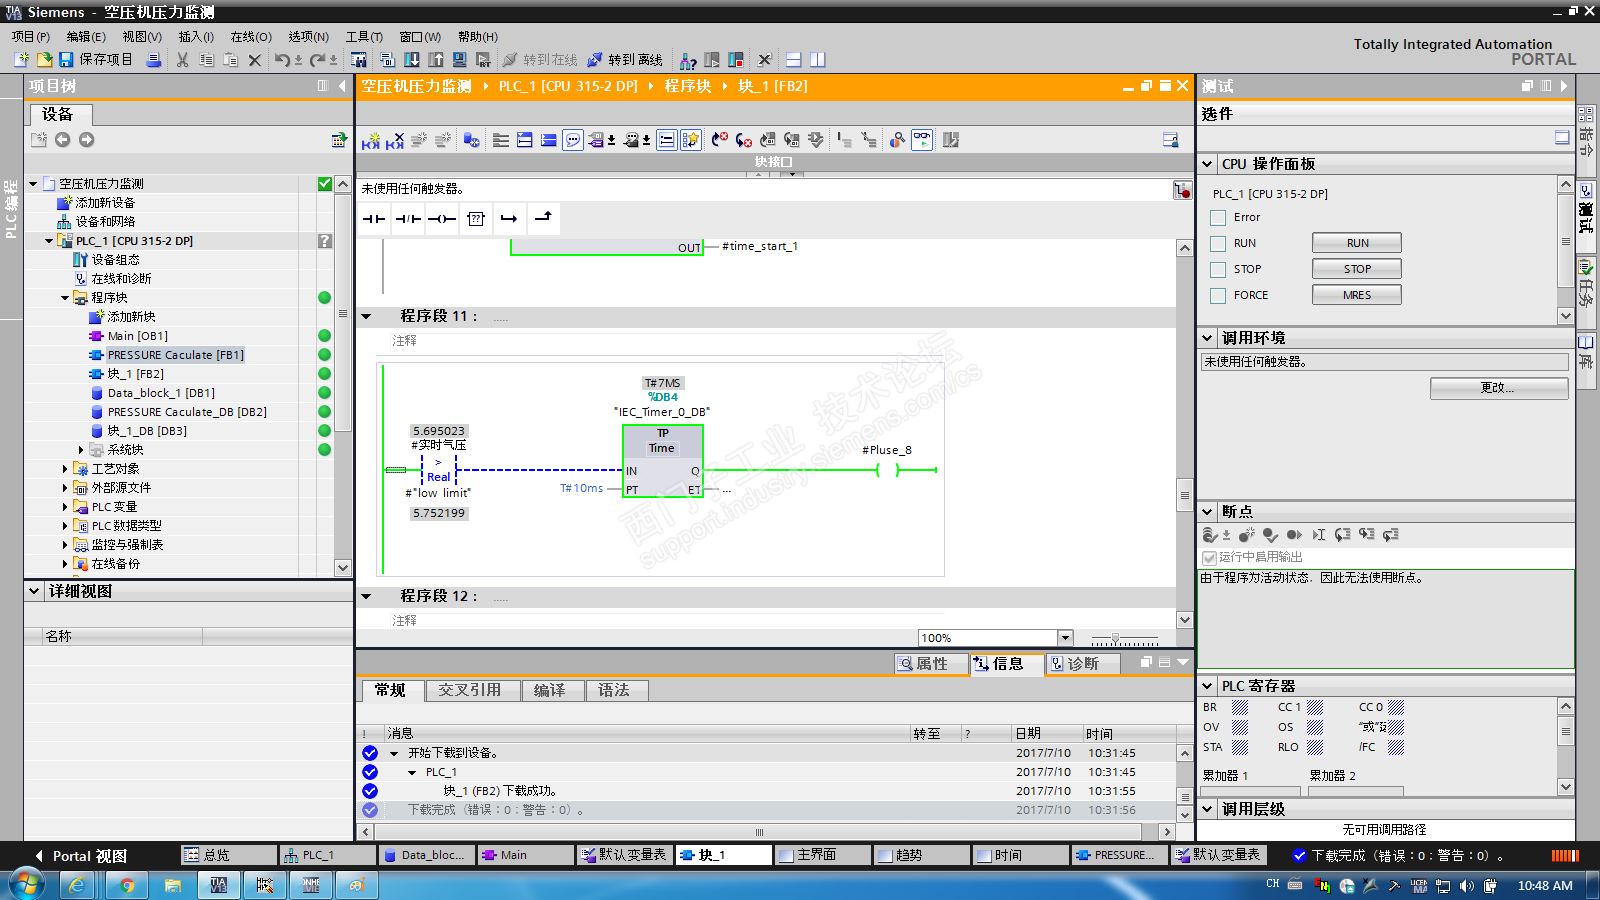Insert a normally closed contact
The height and width of the screenshot is (900, 1600).
408,218
